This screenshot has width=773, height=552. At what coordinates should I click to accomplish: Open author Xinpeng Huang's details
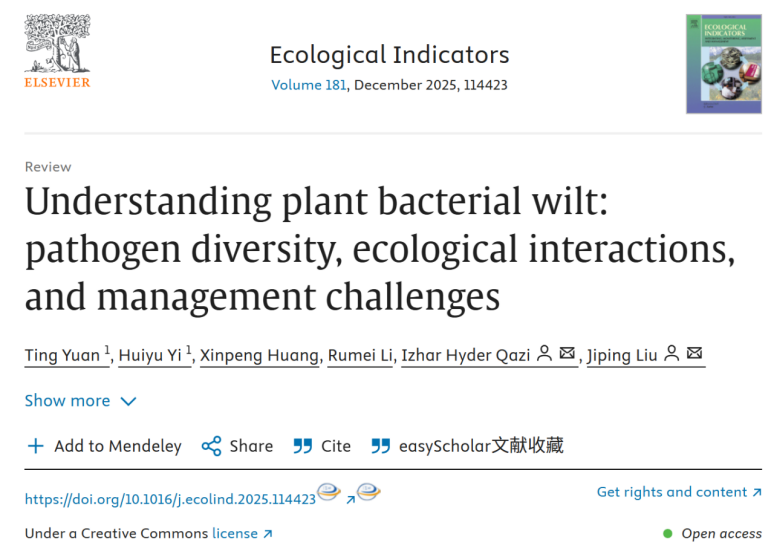click(260, 355)
